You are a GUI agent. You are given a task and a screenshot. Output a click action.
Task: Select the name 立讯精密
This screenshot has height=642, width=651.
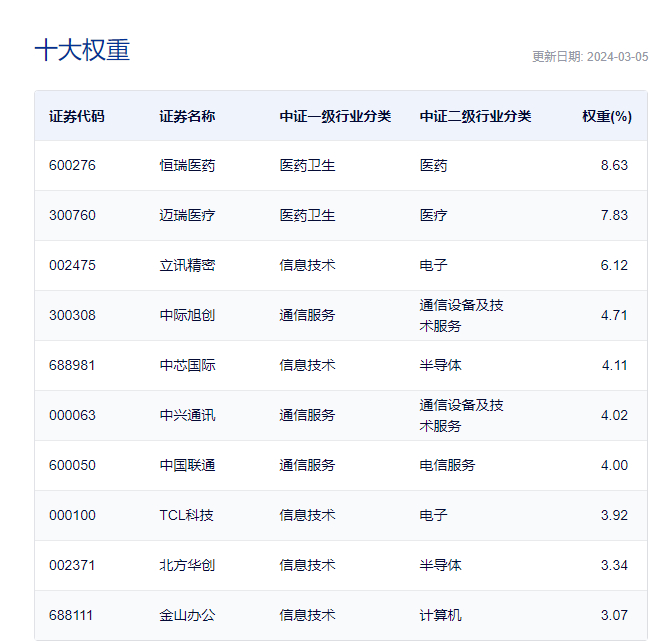[x=187, y=265]
